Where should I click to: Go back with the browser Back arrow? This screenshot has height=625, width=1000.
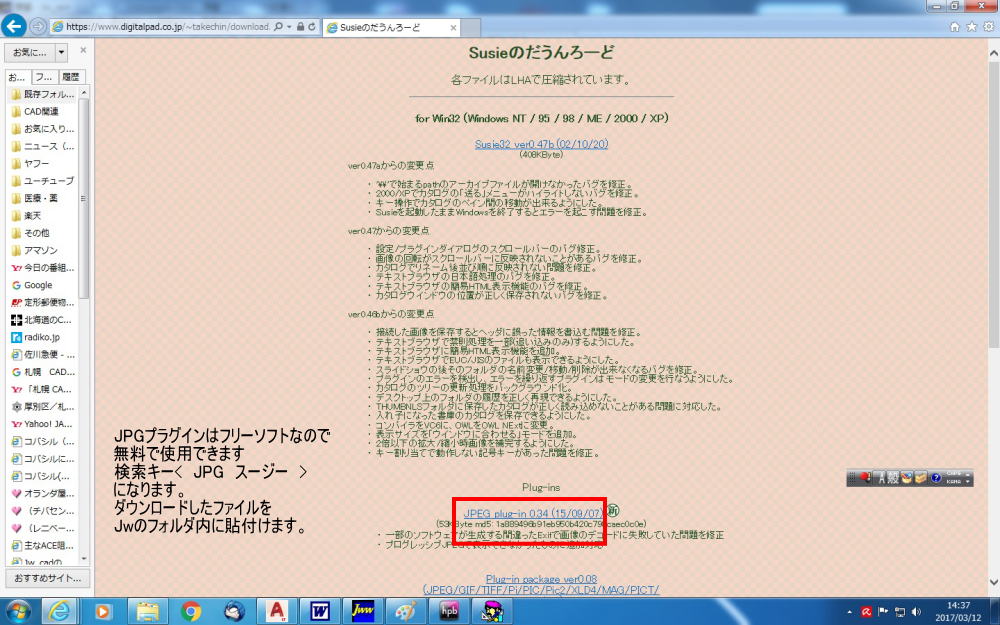point(13,26)
